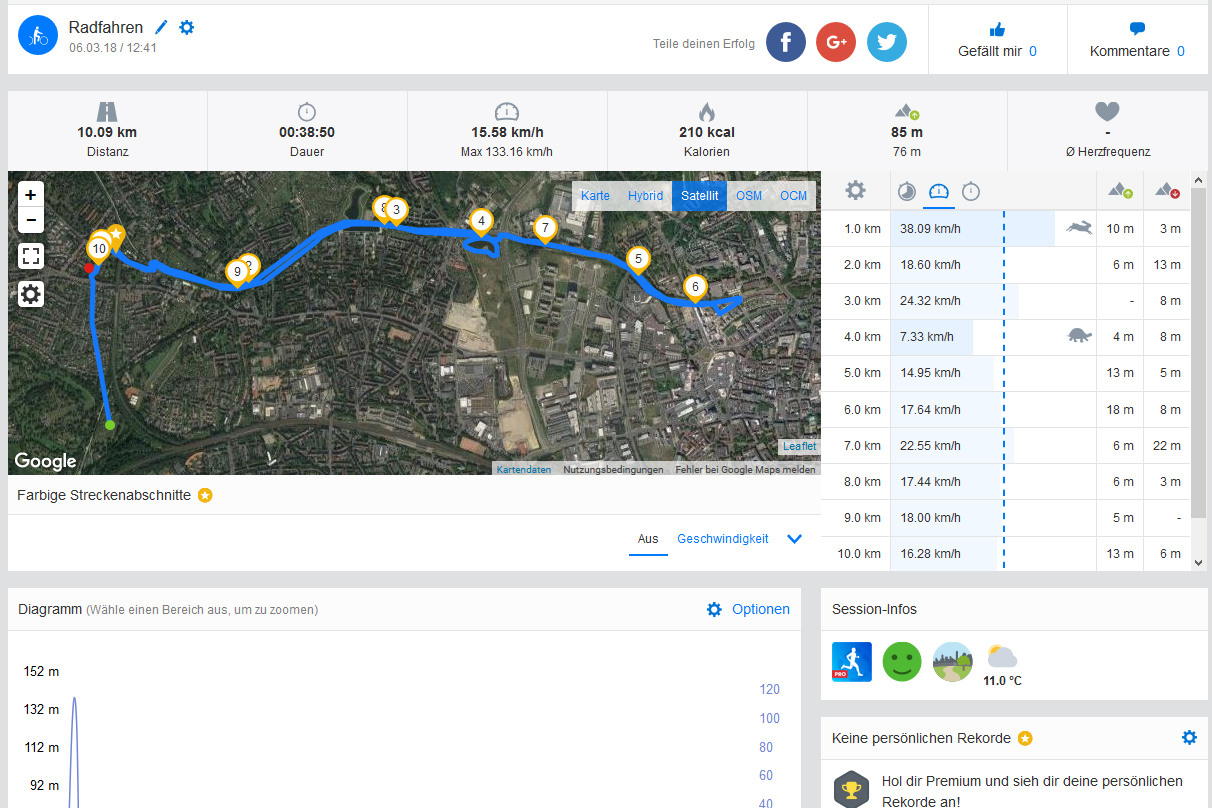
Task: Click the cycling activity avatar icon
Action: (38, 36)
